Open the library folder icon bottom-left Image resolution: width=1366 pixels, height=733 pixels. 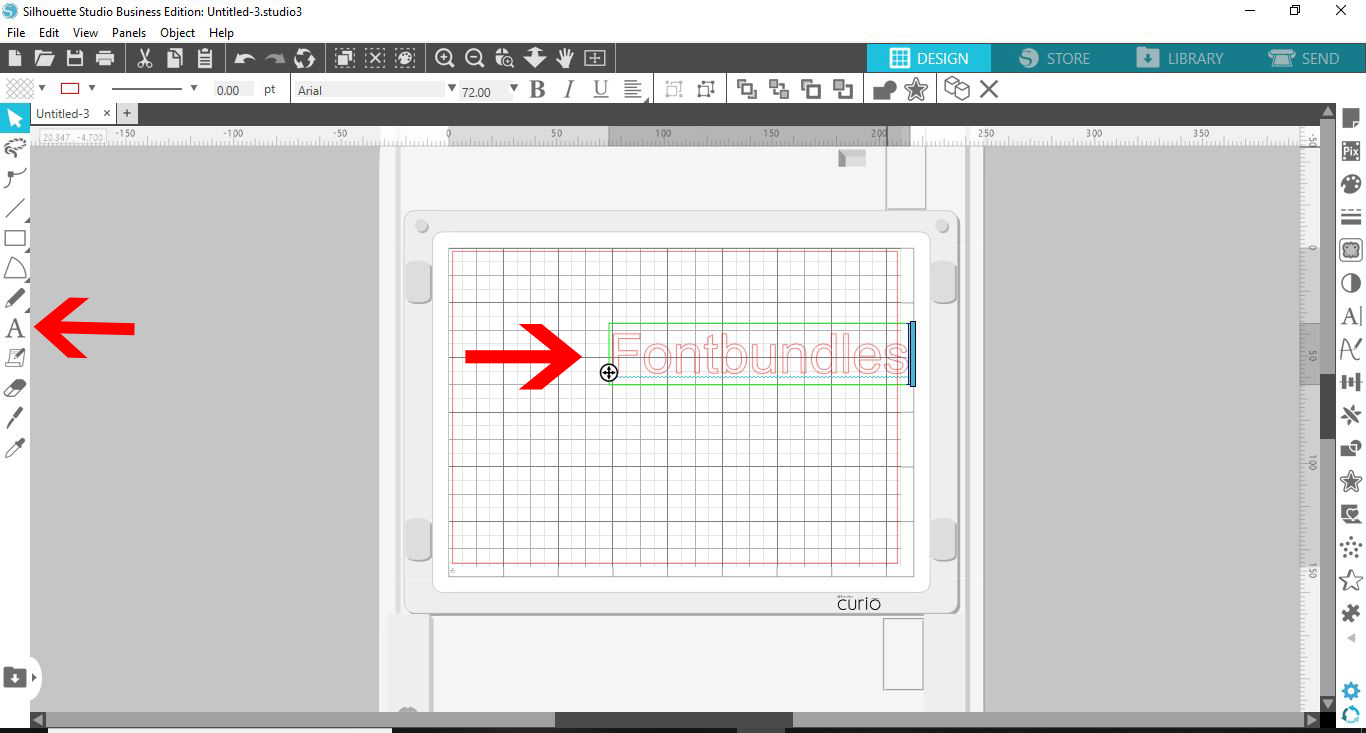pos(14,677)
